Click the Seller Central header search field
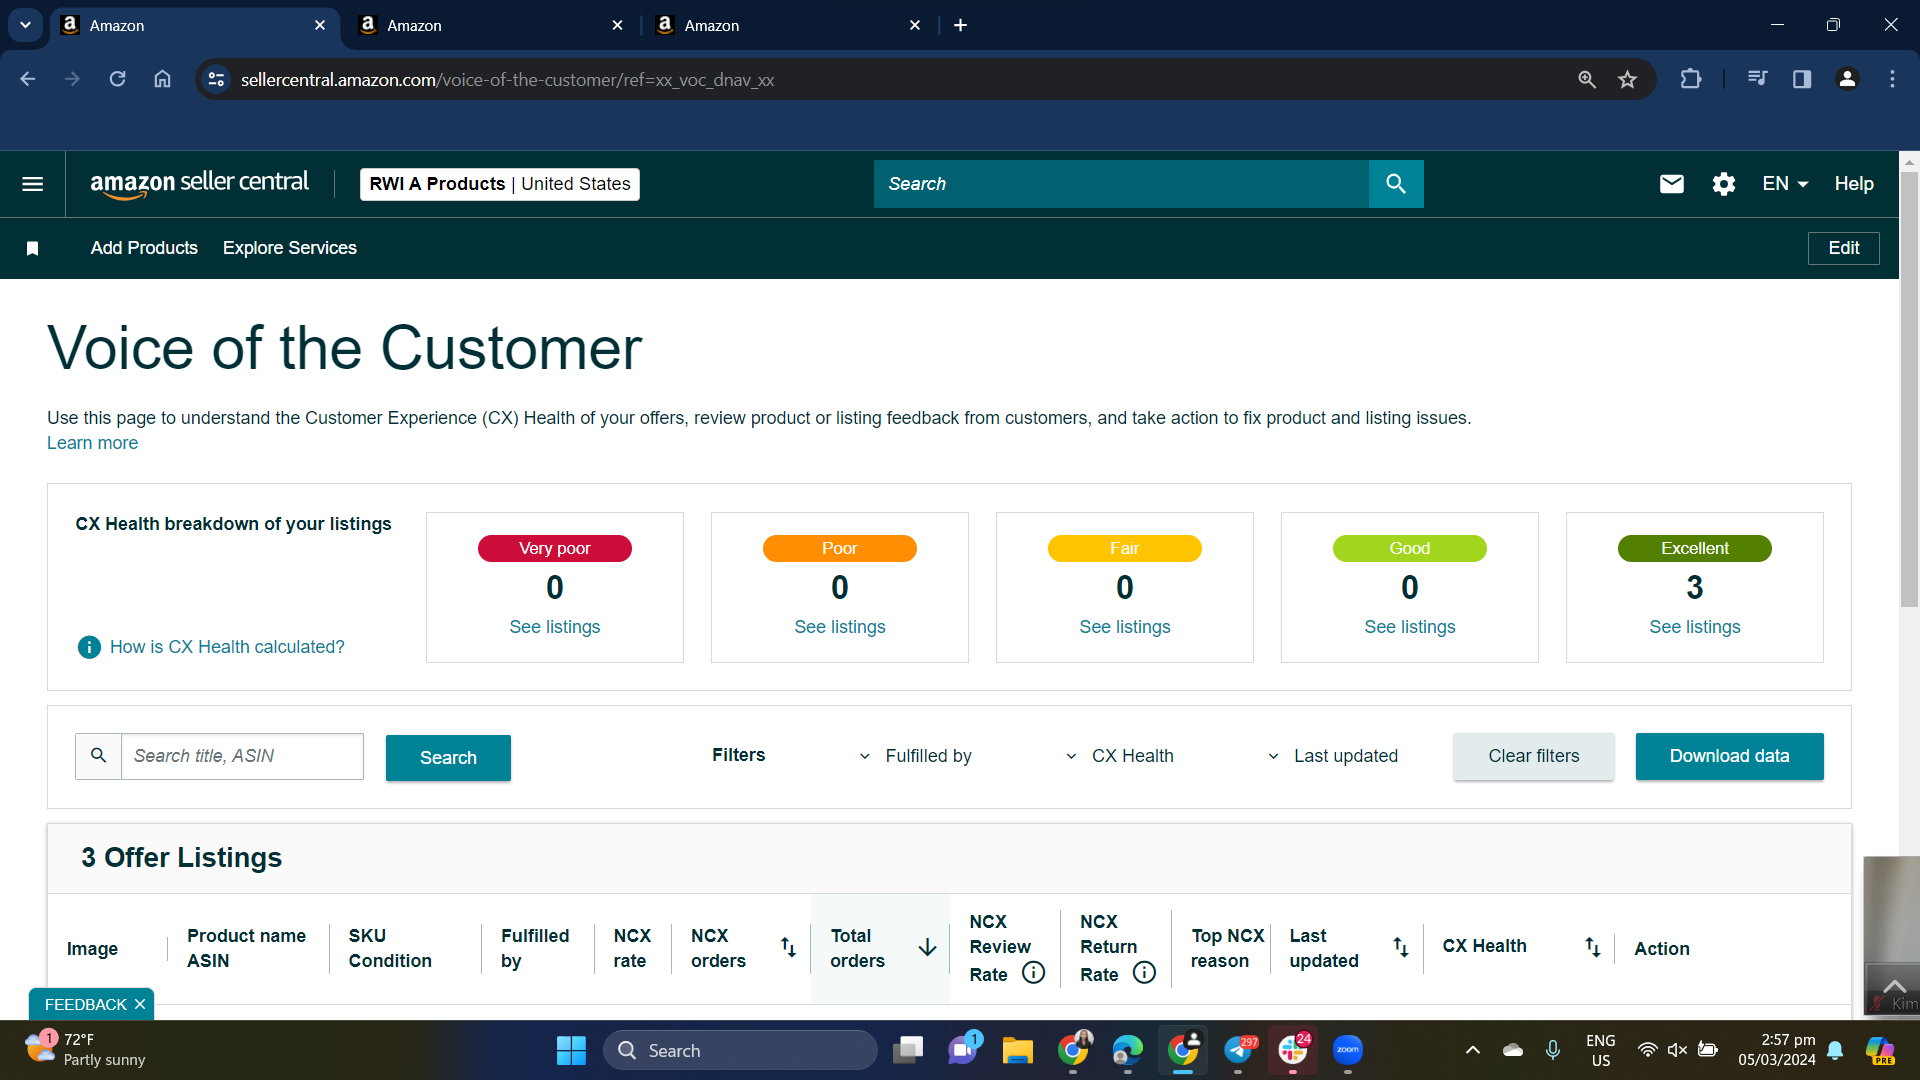The height and width of the screenshot is (1080, 1920). click(x=1121, y=184)
